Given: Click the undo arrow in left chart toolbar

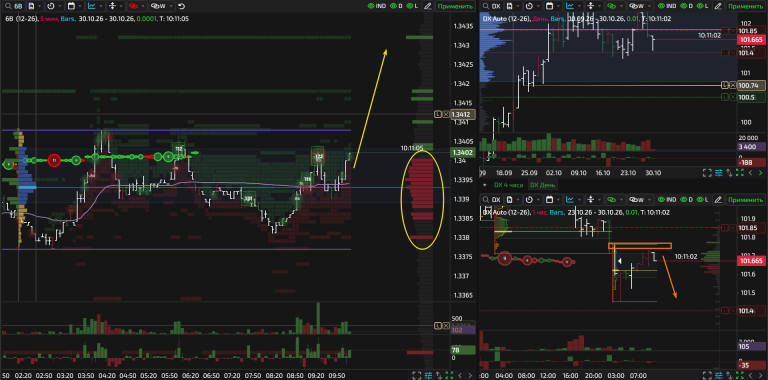Looking at the screenshot, I should point(182,6).
